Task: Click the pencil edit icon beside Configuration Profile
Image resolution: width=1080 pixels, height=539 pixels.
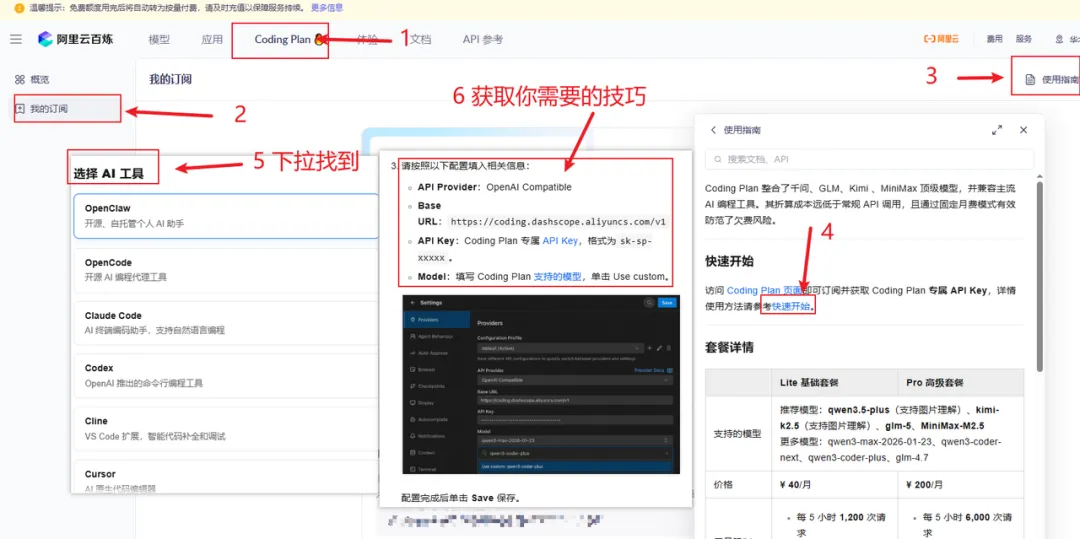Action: pos(659,348)
